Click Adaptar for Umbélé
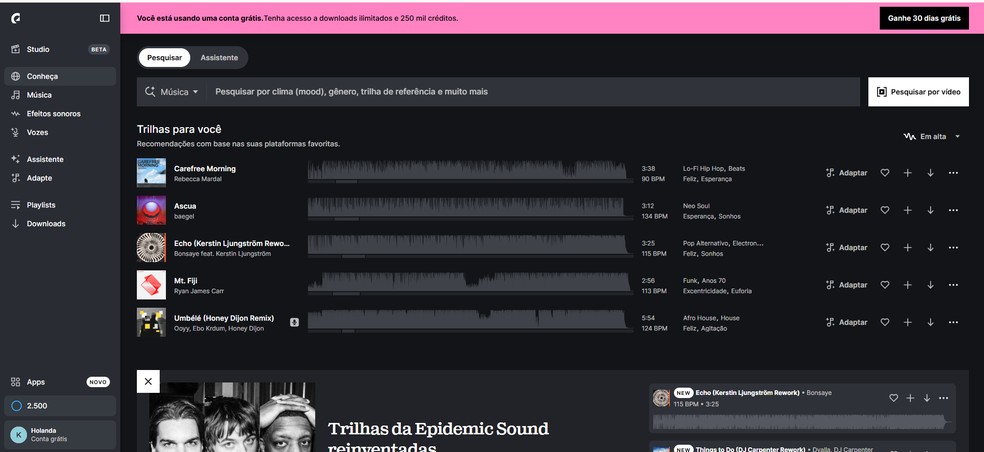 pos(847,322)
